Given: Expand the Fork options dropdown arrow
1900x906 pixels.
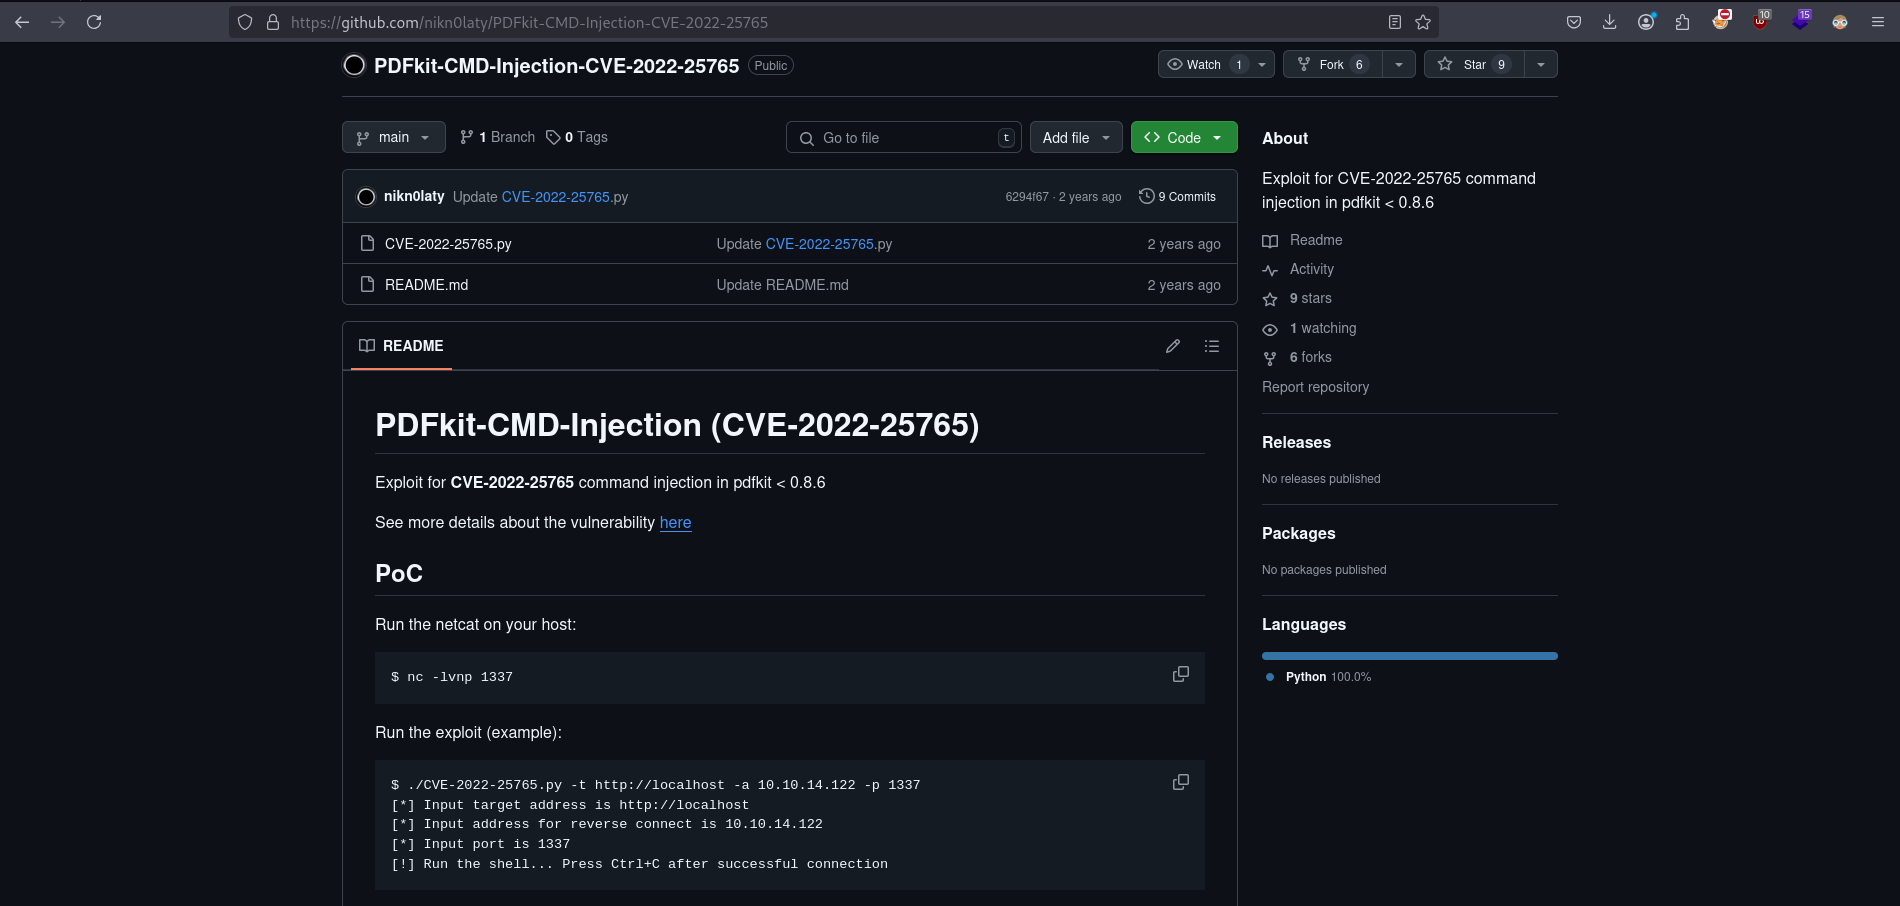Looking at the screenshot, I should click(x=1399, y=65).
